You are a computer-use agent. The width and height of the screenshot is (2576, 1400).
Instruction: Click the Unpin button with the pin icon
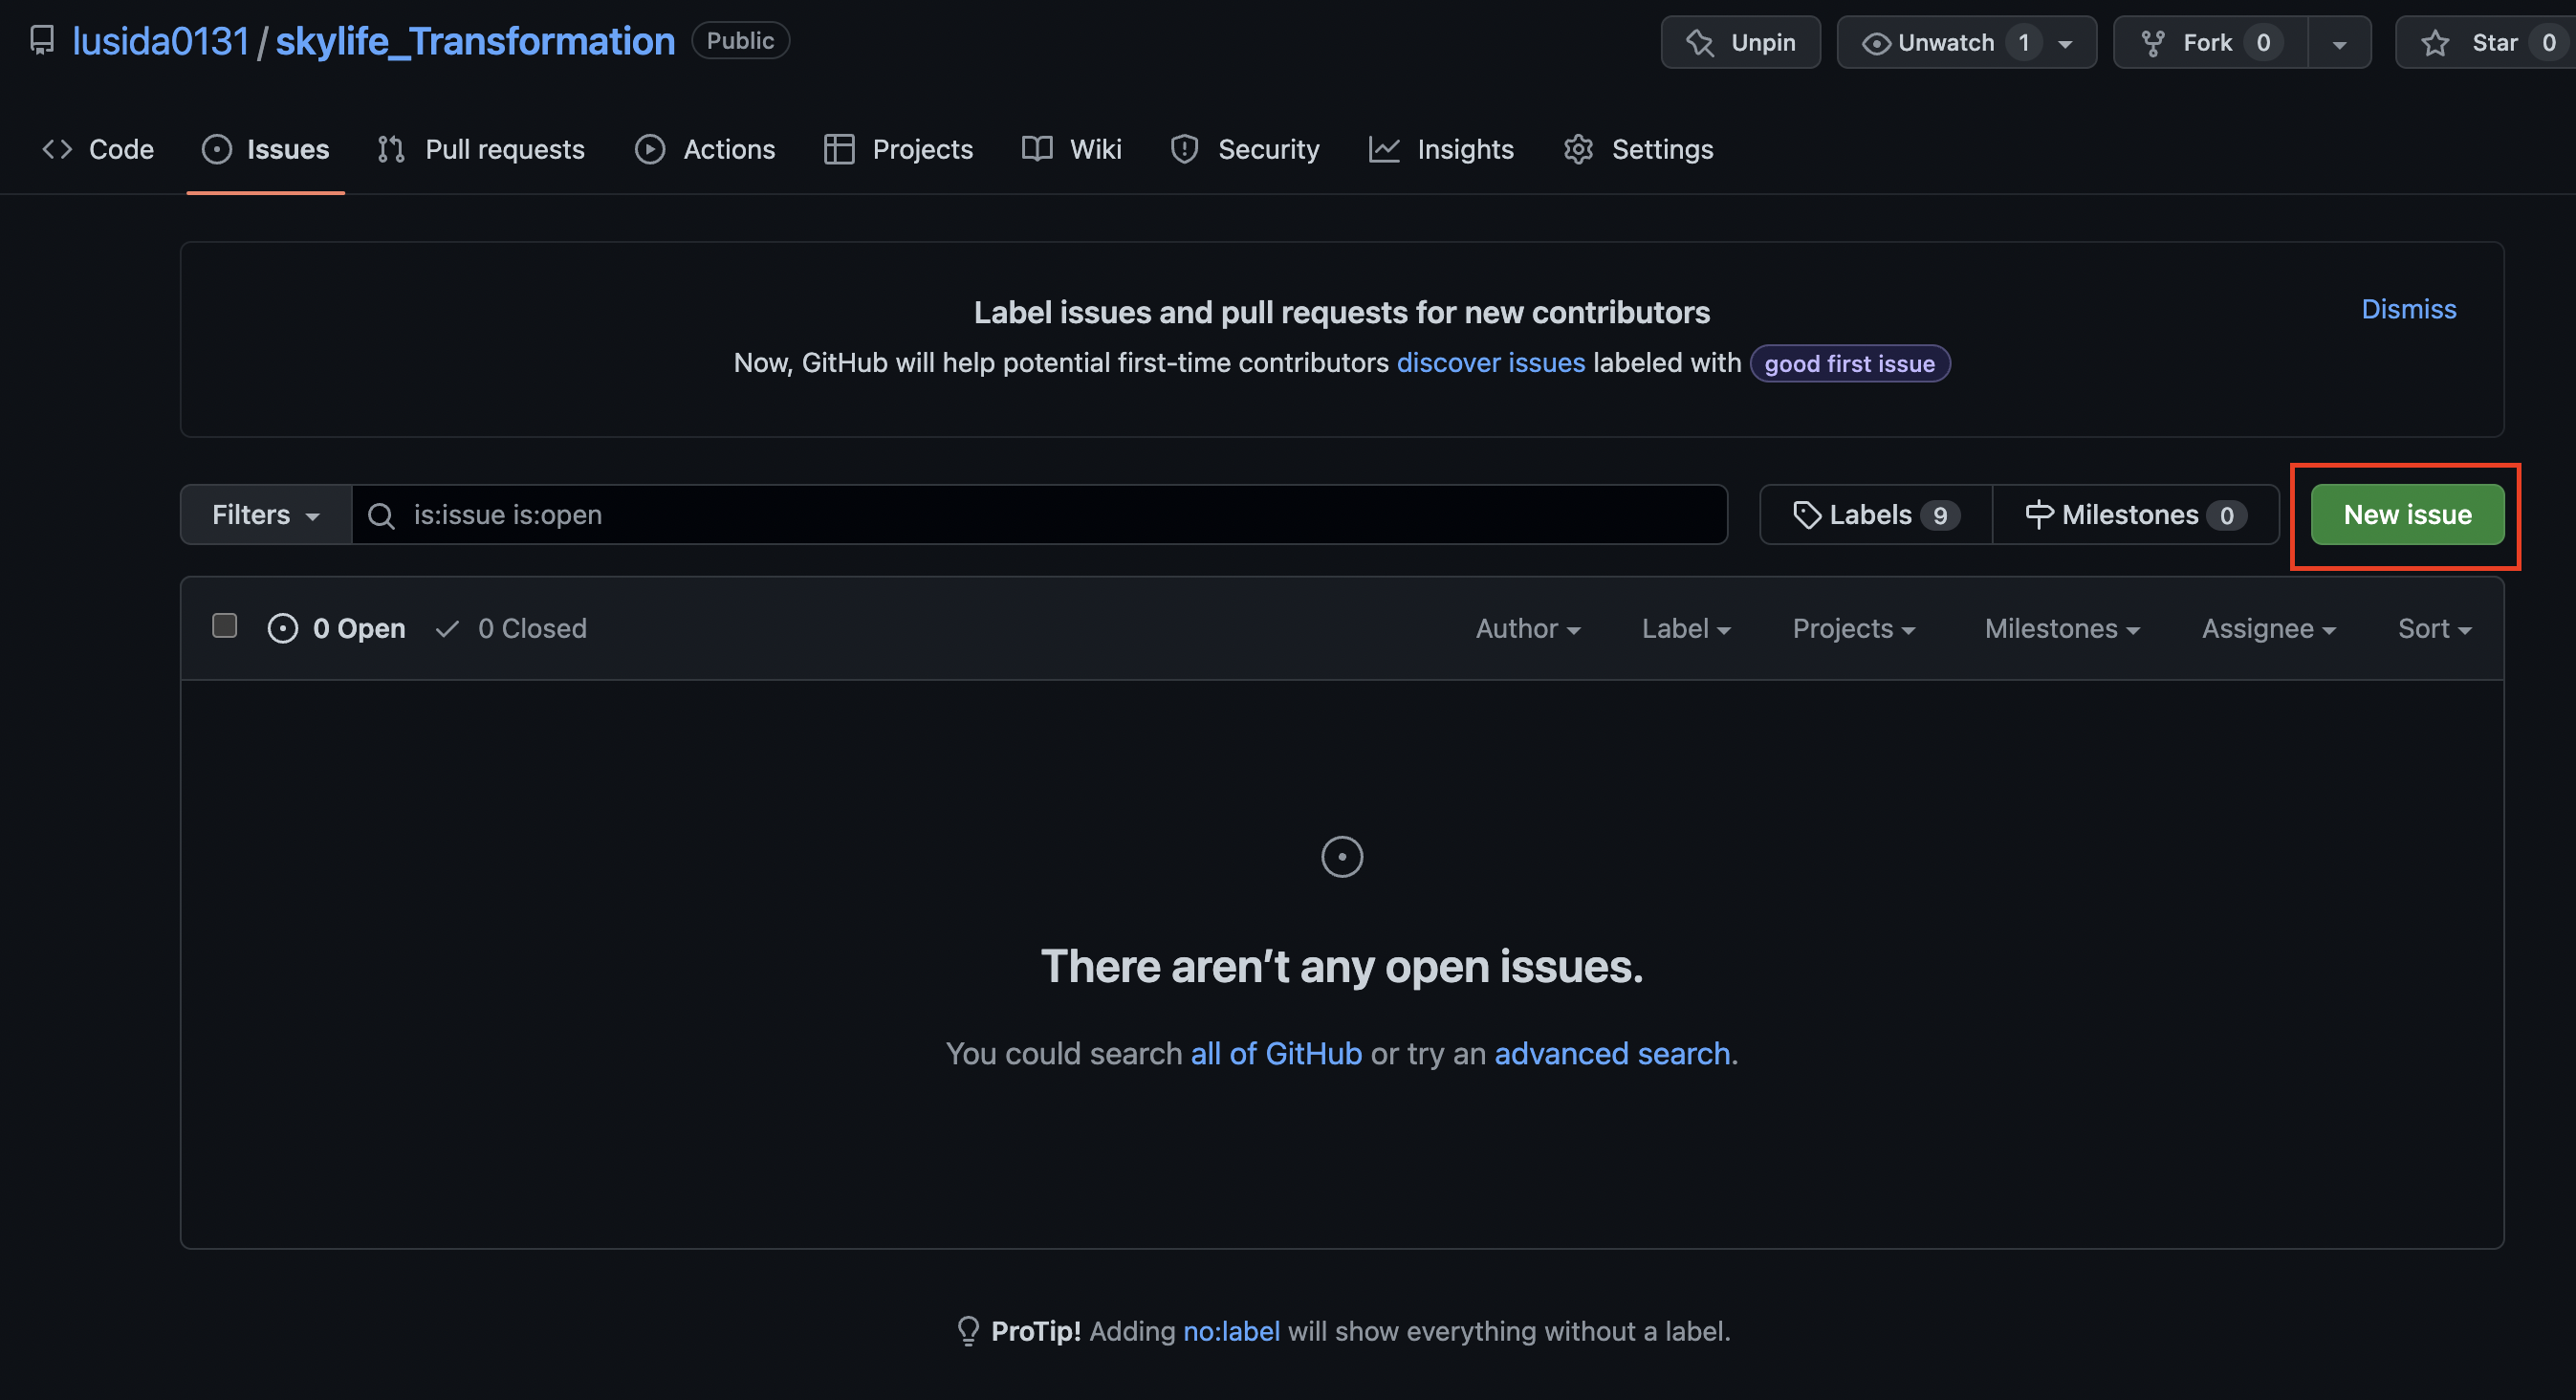[1740, 42]
